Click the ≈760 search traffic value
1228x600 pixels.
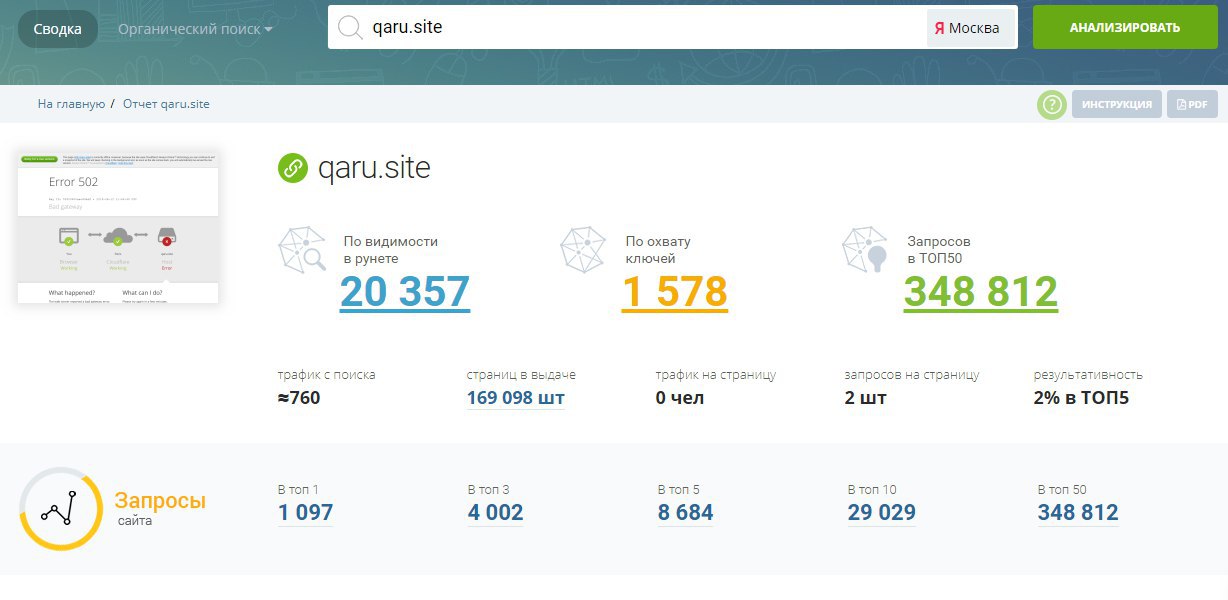coord(299,398)
